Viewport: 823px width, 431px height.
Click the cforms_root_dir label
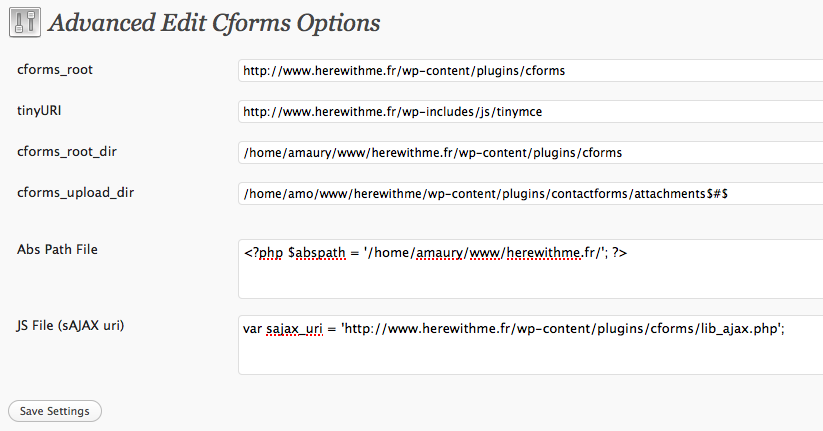67,152
